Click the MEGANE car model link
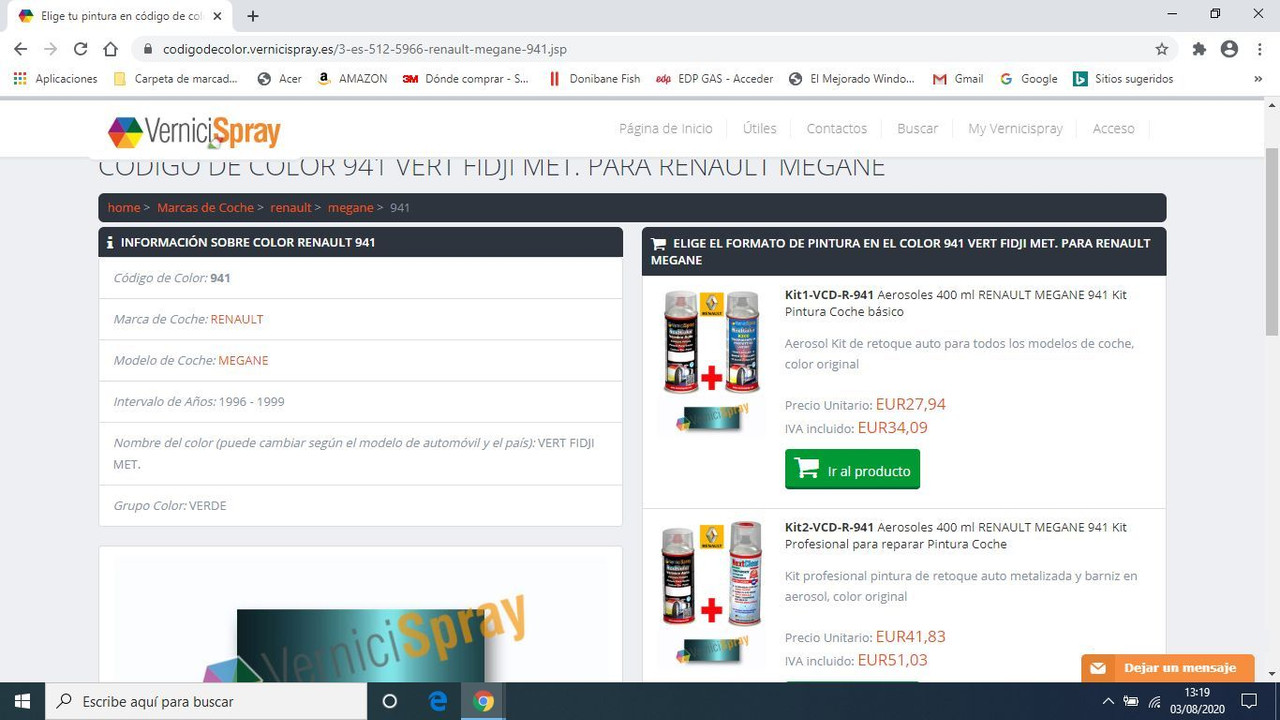This screenshot has width=1280, height=720. coord(243,360)
